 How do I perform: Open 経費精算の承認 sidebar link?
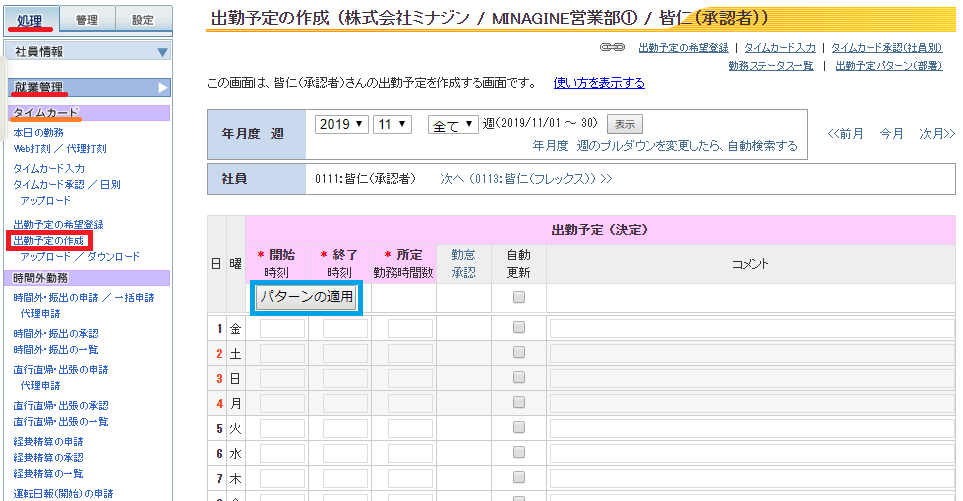tap(49, 457)
